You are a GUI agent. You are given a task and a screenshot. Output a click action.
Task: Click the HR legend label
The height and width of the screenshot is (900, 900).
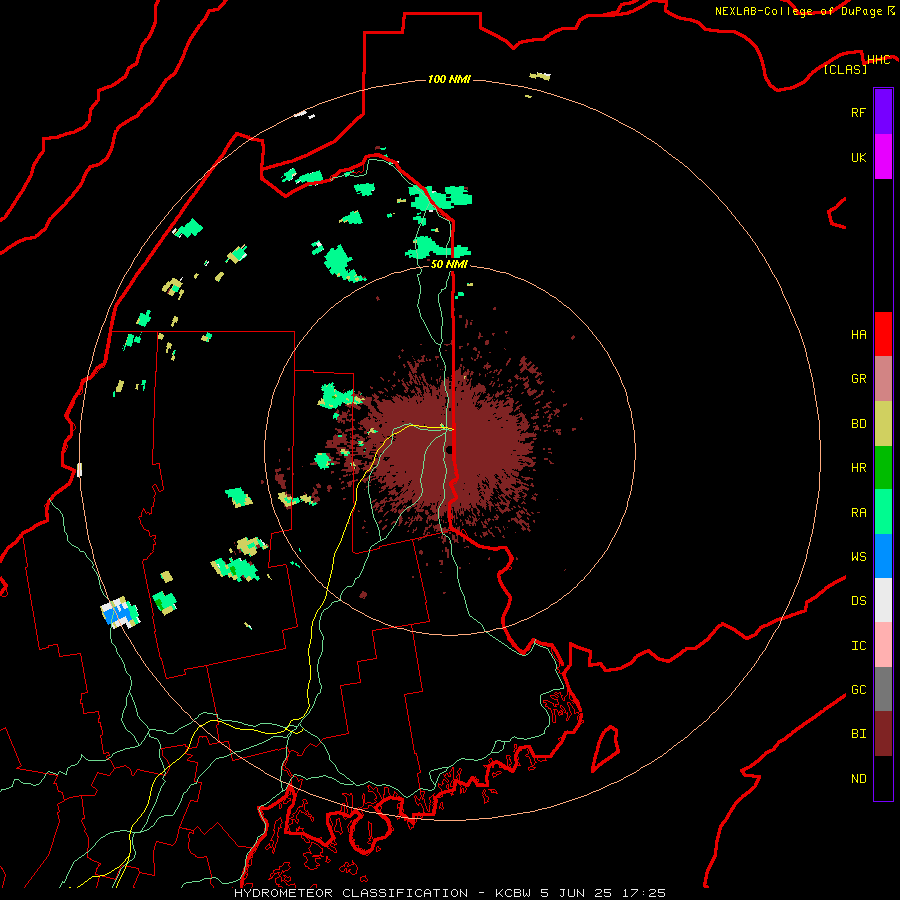858,468
